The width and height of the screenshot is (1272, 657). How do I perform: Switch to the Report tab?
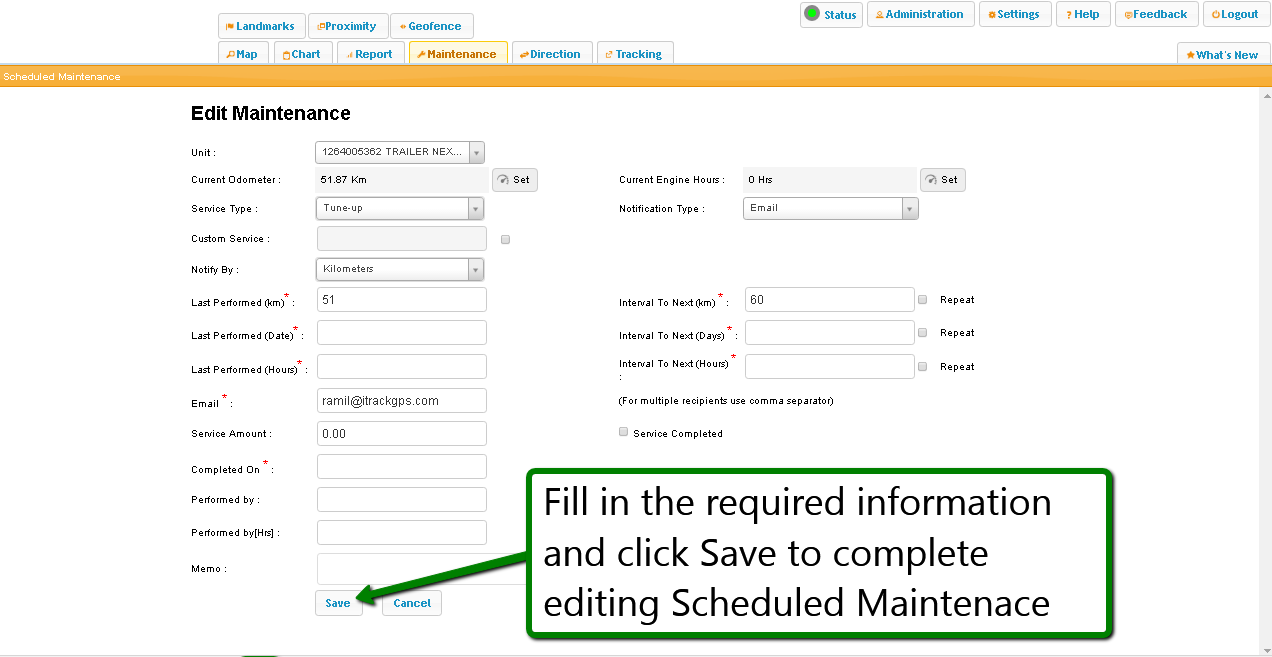click(x=370, y=54)
